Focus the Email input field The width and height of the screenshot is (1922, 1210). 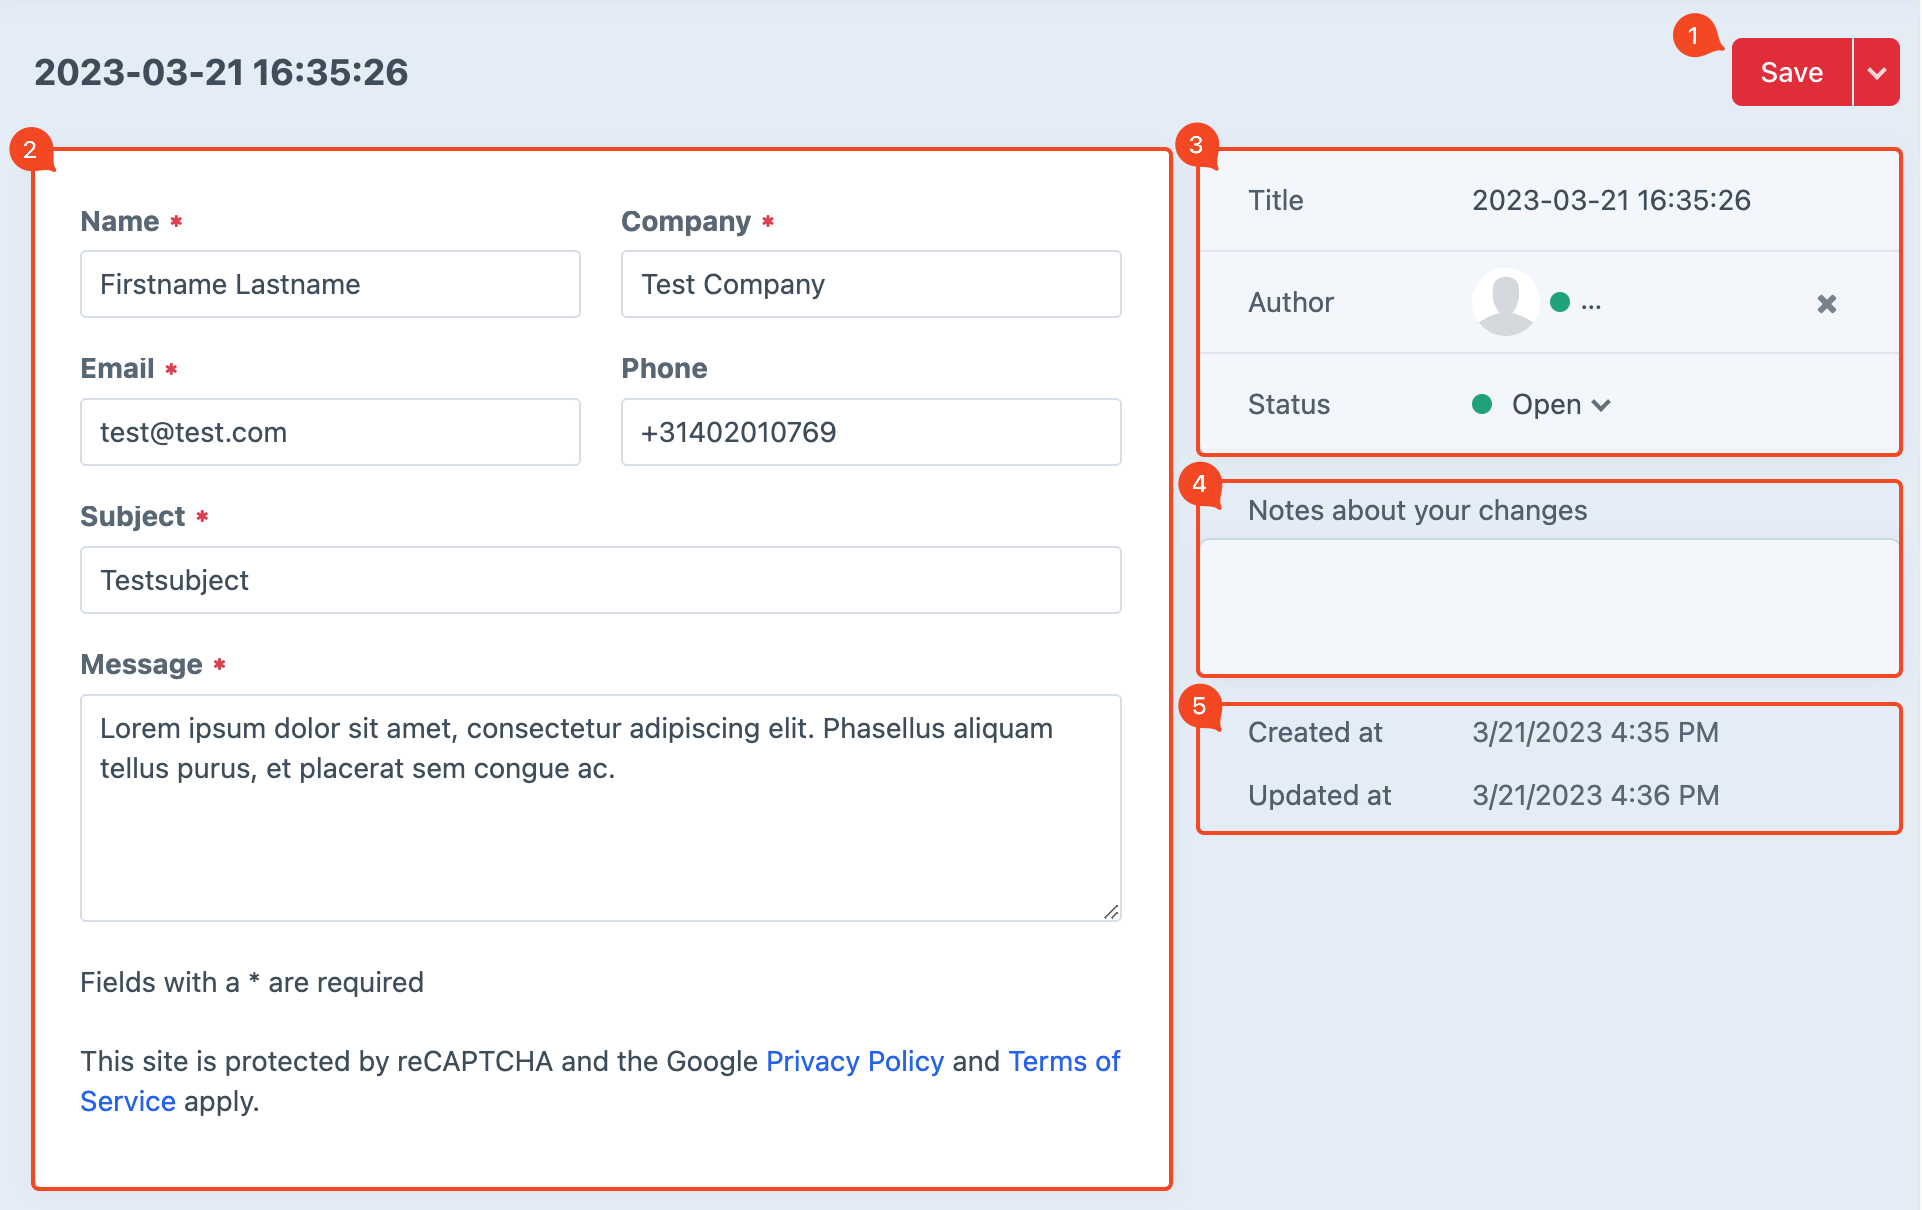point(330,433)
